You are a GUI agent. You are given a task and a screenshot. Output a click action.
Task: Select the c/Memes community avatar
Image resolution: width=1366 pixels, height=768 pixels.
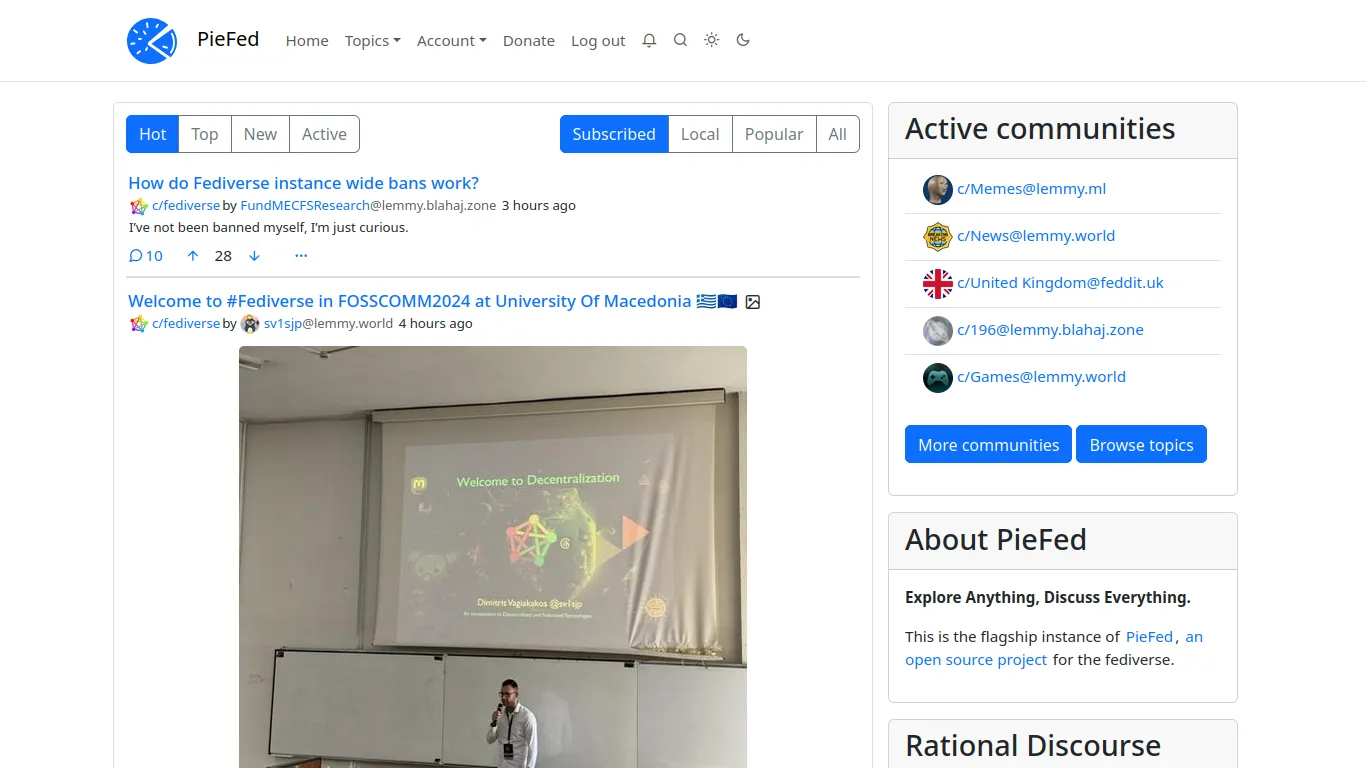pos(937,189)
